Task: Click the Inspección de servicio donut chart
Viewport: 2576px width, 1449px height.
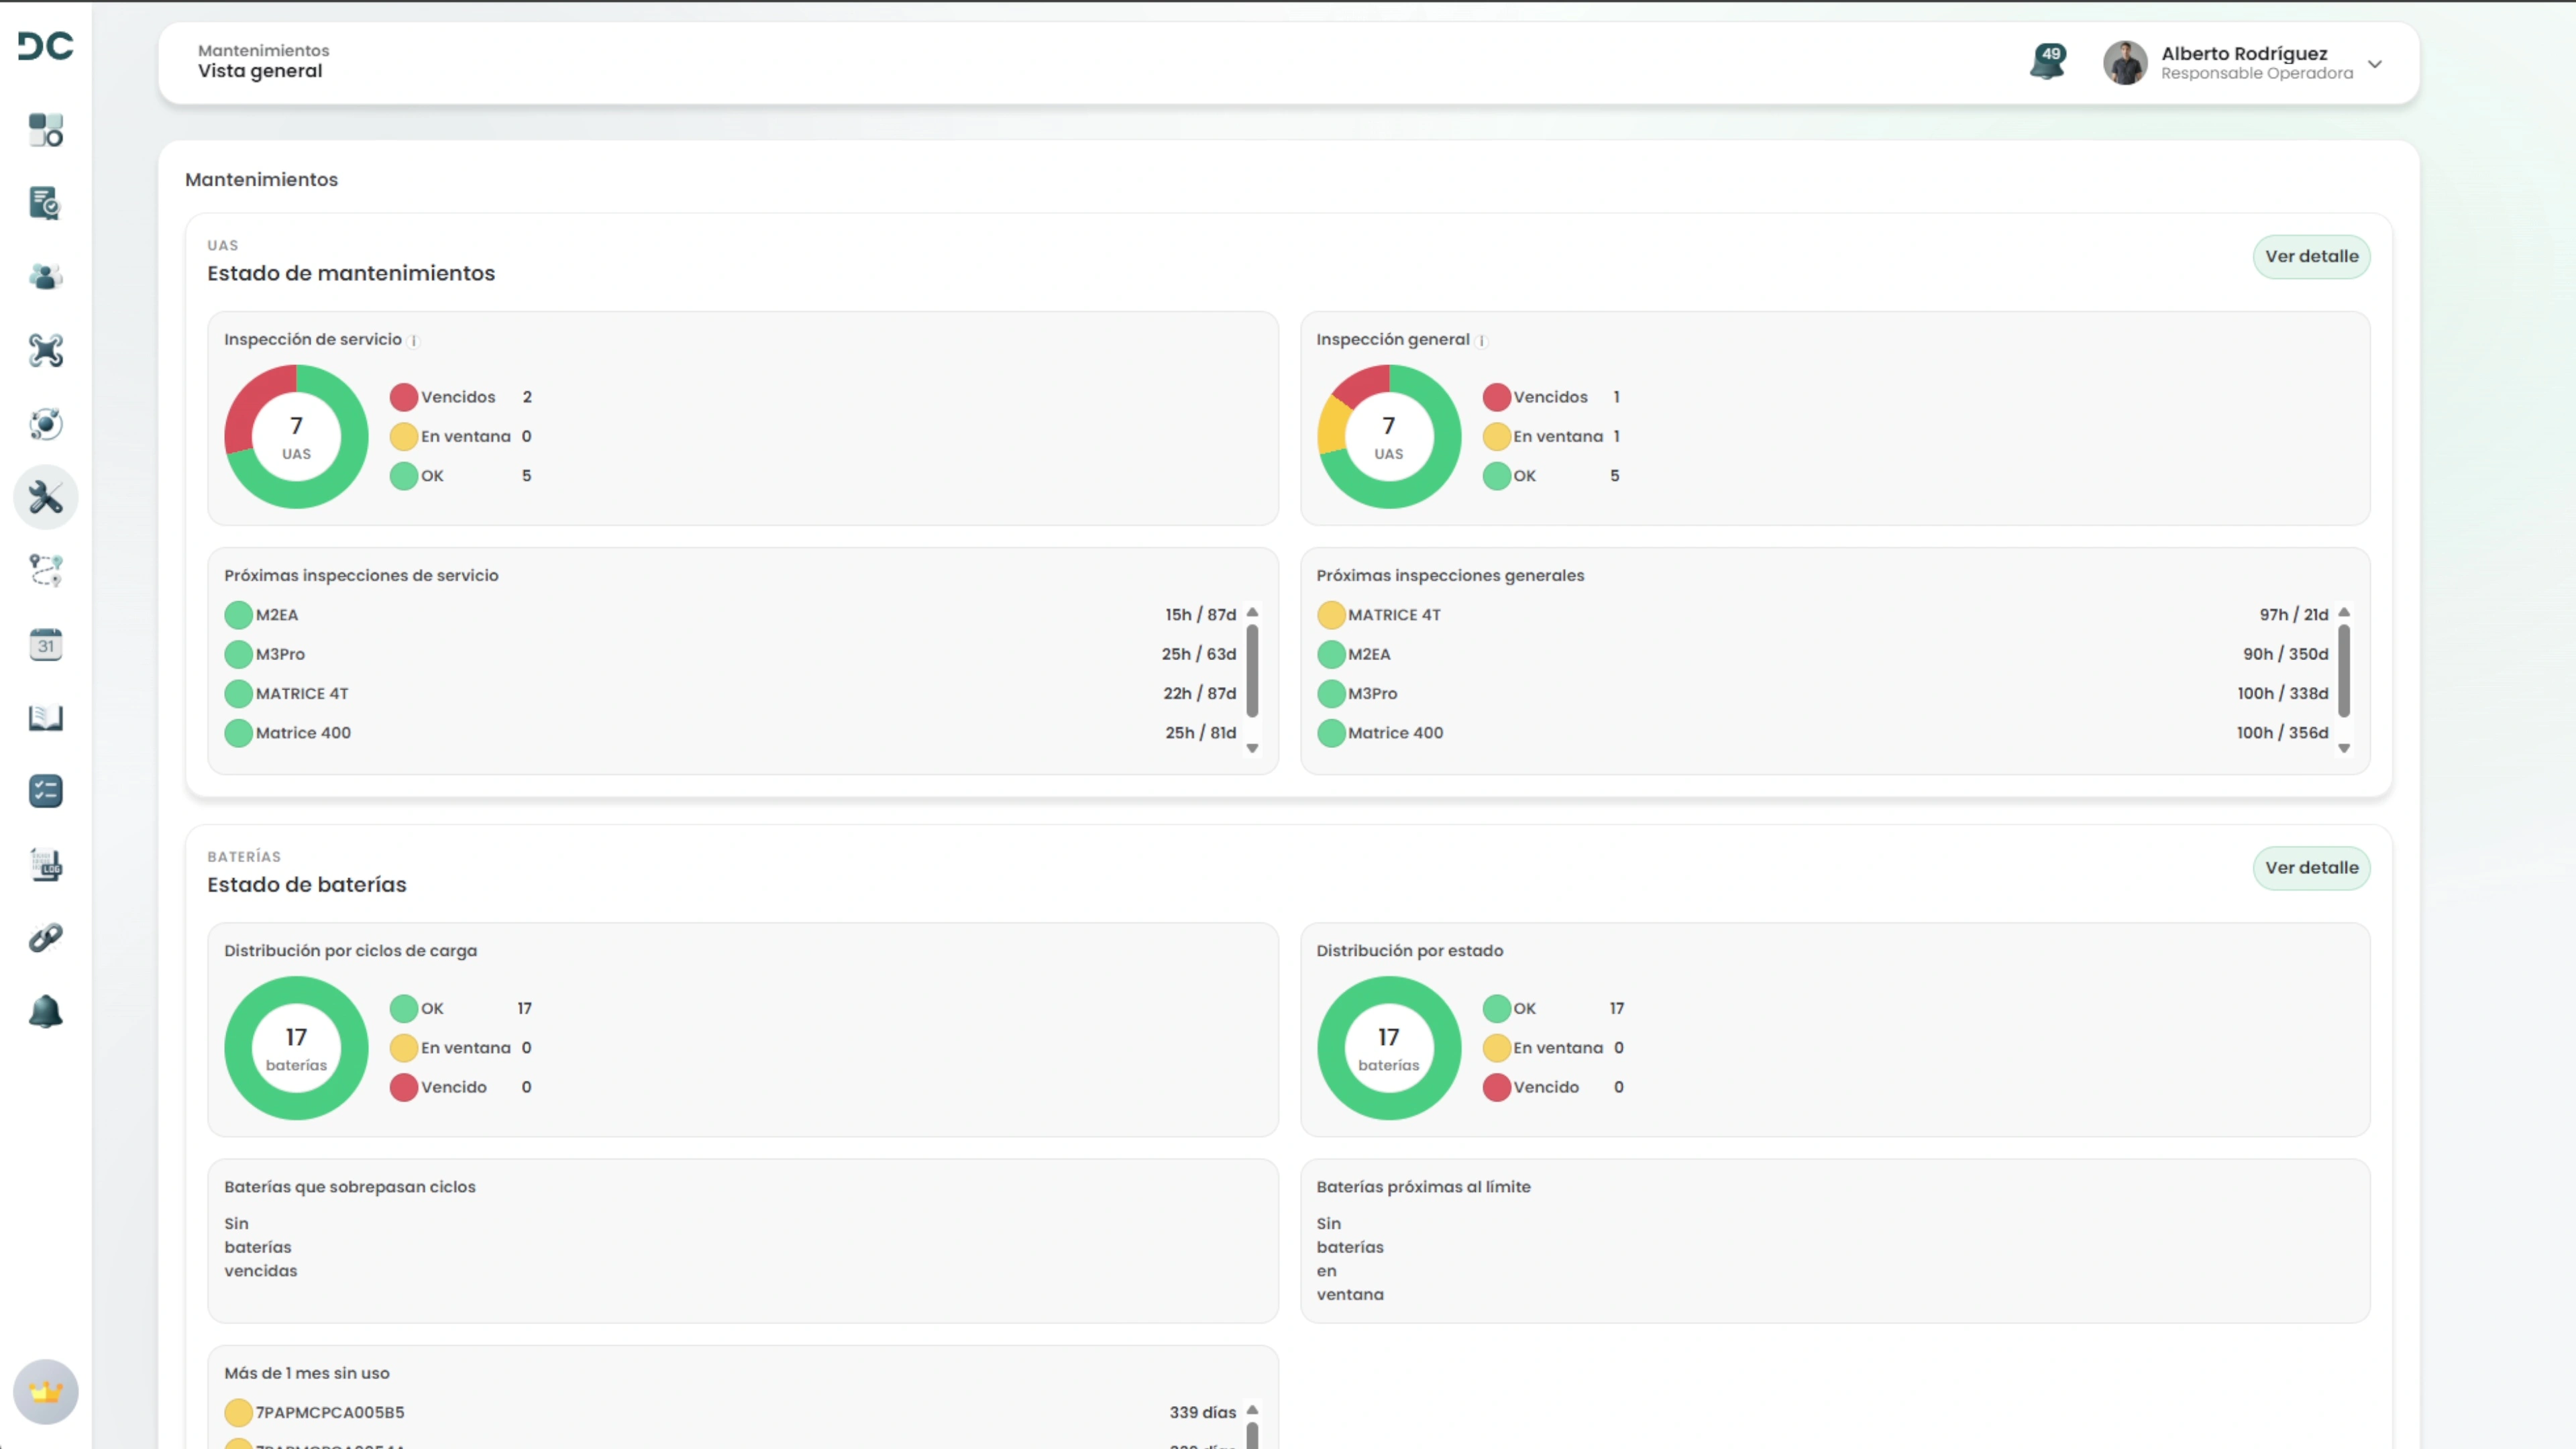Action: pos(296,437)
